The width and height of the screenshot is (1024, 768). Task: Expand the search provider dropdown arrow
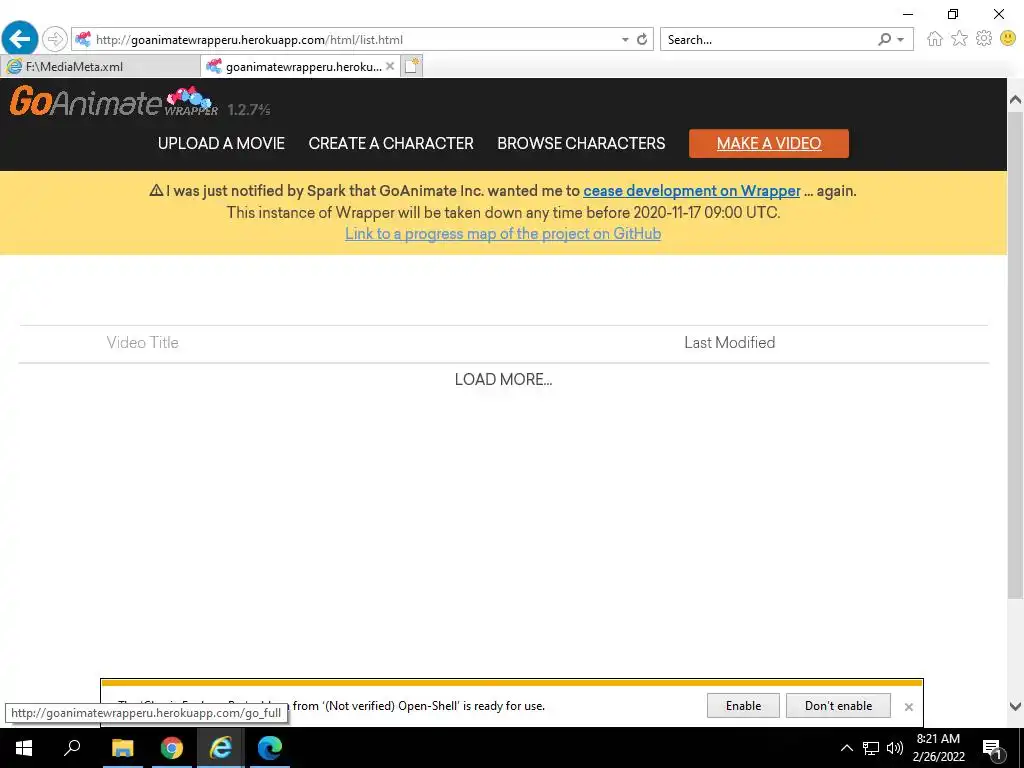(x=901, y=40)
